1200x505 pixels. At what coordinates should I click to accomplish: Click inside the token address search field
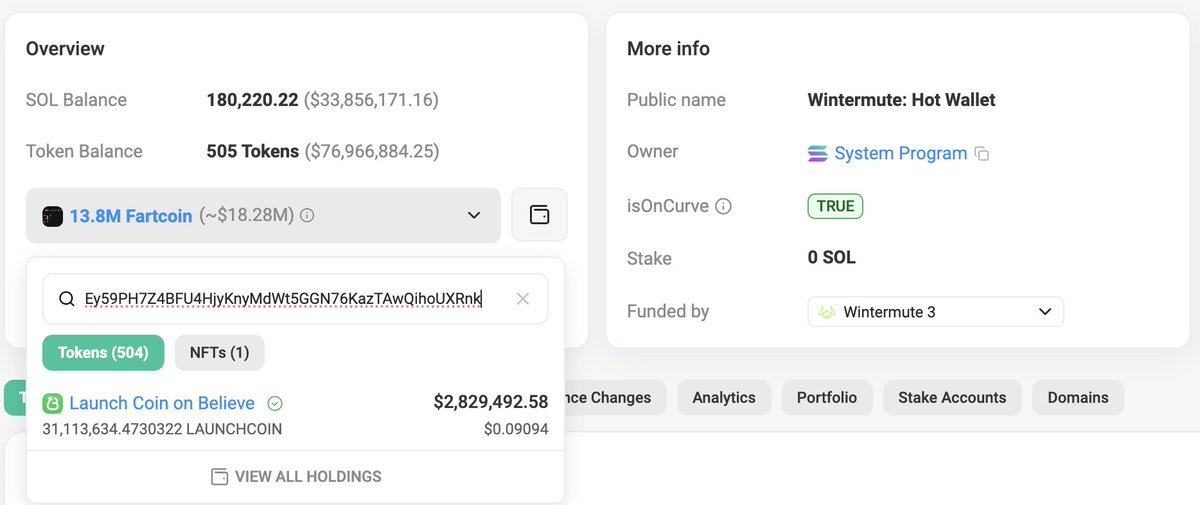(x=295, y=299)
